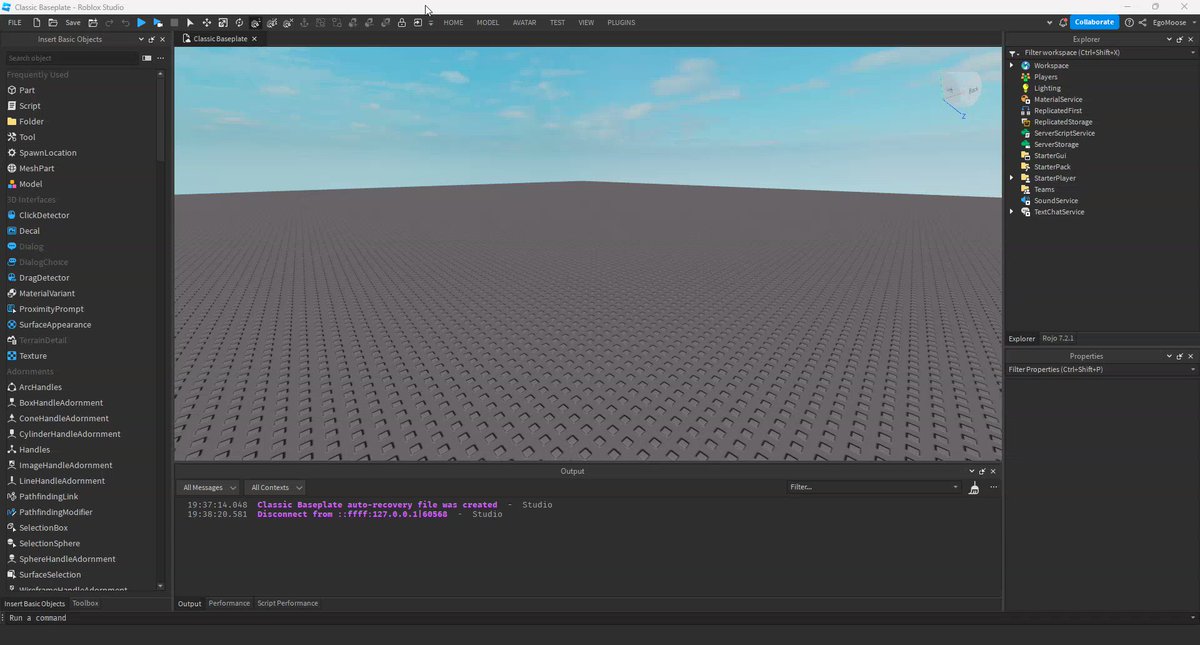Image resolution: width=1200 pixels, height=645 pixels.
Task: Expand the TextChatService tree node
Action: 1011,212
